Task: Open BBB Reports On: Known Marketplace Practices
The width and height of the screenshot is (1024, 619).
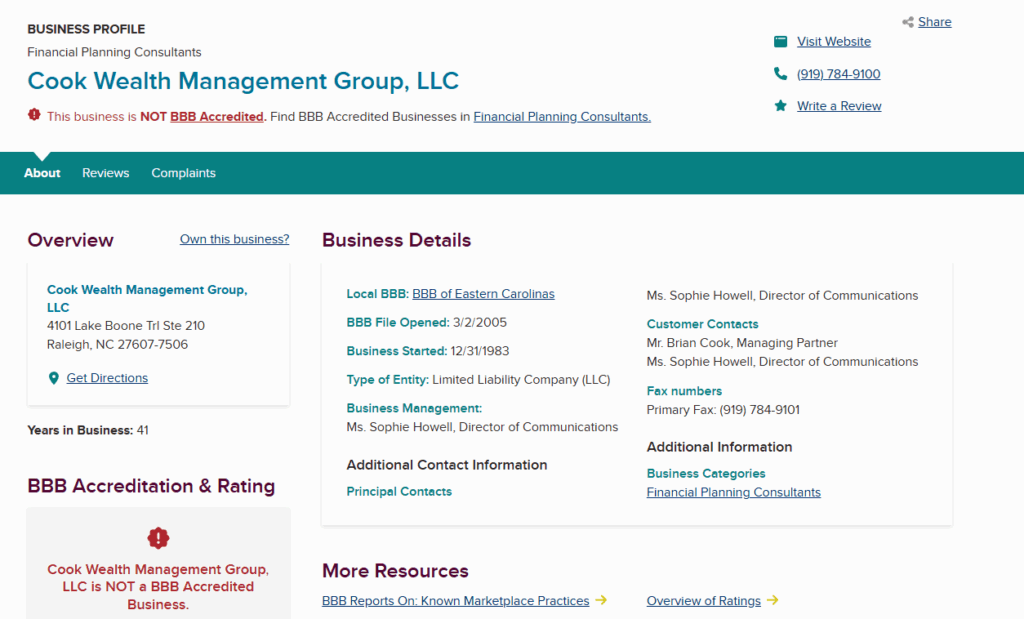Action: [455, 601]
